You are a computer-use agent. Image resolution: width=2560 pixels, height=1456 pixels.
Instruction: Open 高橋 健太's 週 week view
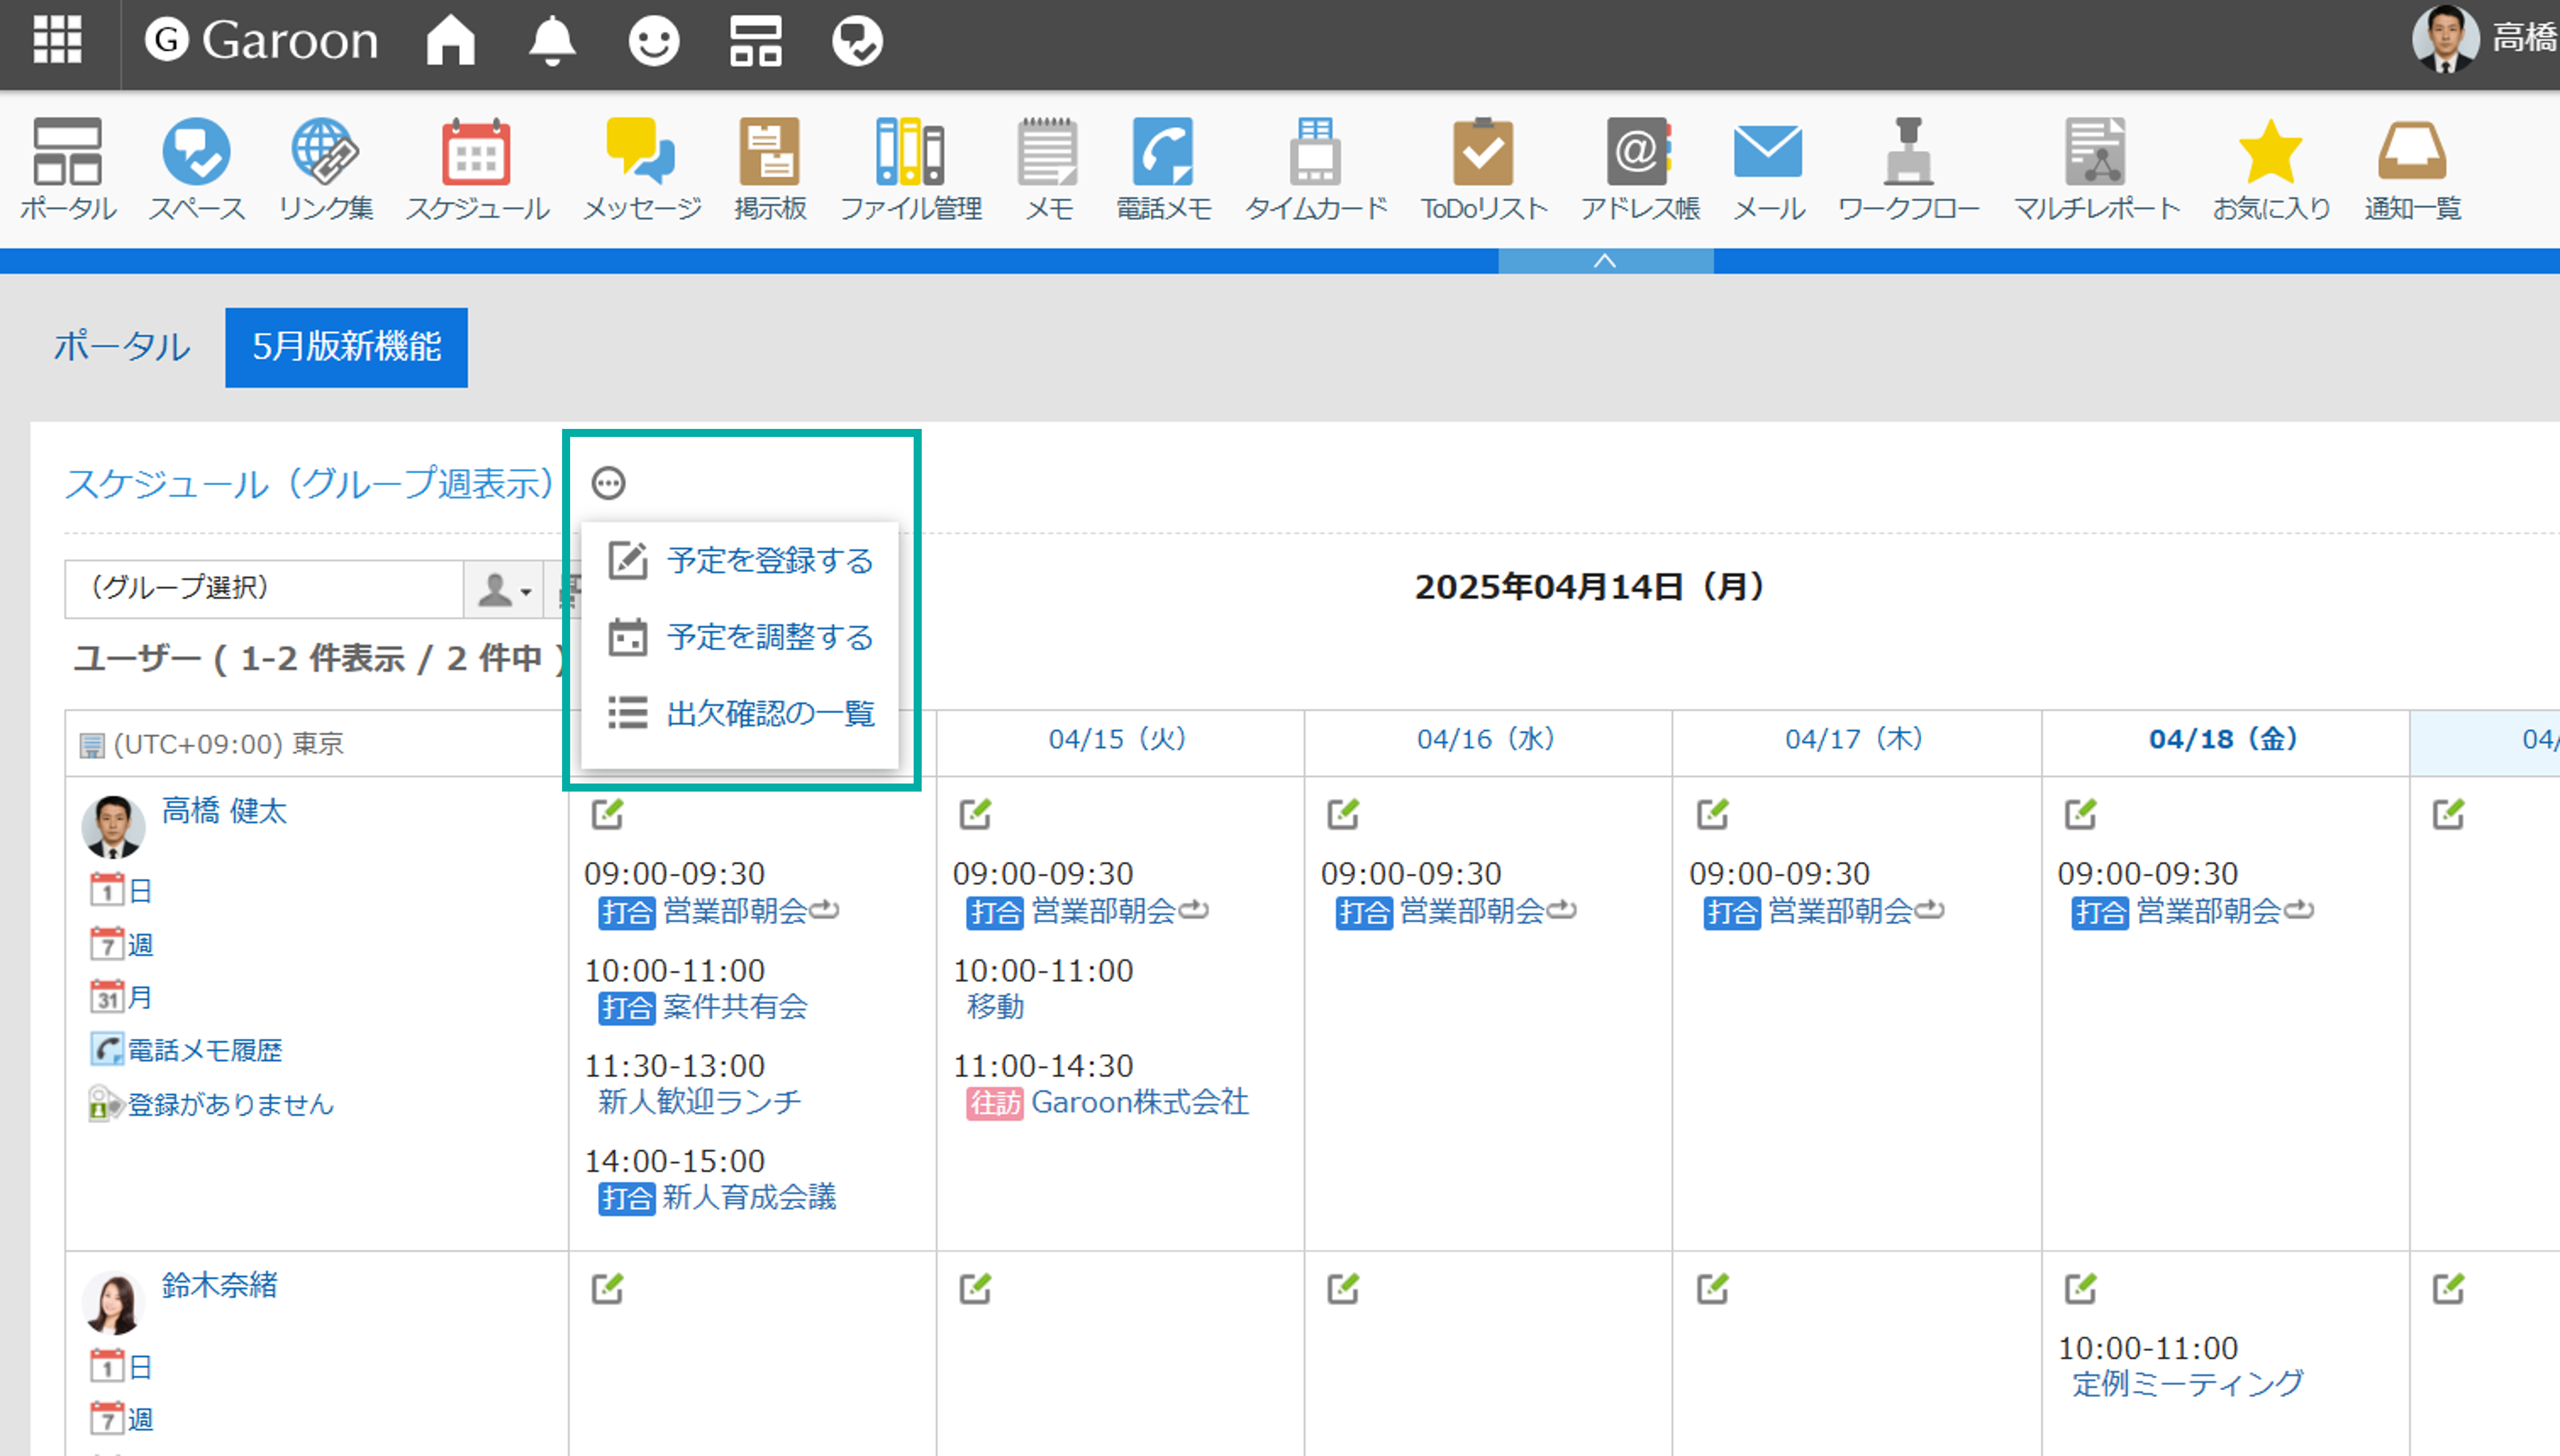pyautogui.click(x=121, y=944)
